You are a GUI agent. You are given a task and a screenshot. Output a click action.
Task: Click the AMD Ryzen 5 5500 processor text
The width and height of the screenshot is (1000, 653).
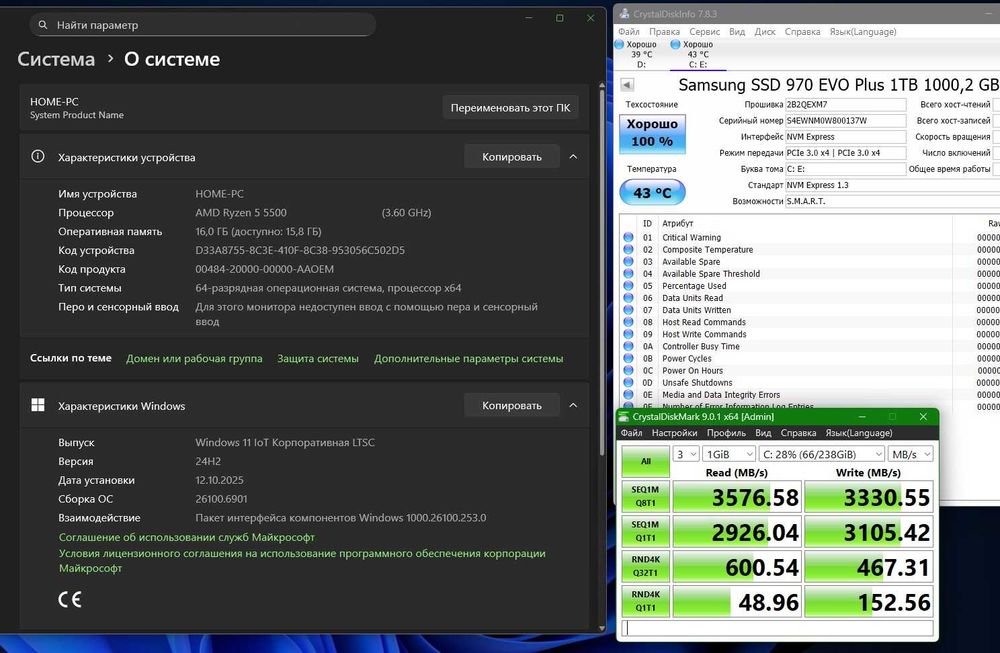tap(241, 212)
